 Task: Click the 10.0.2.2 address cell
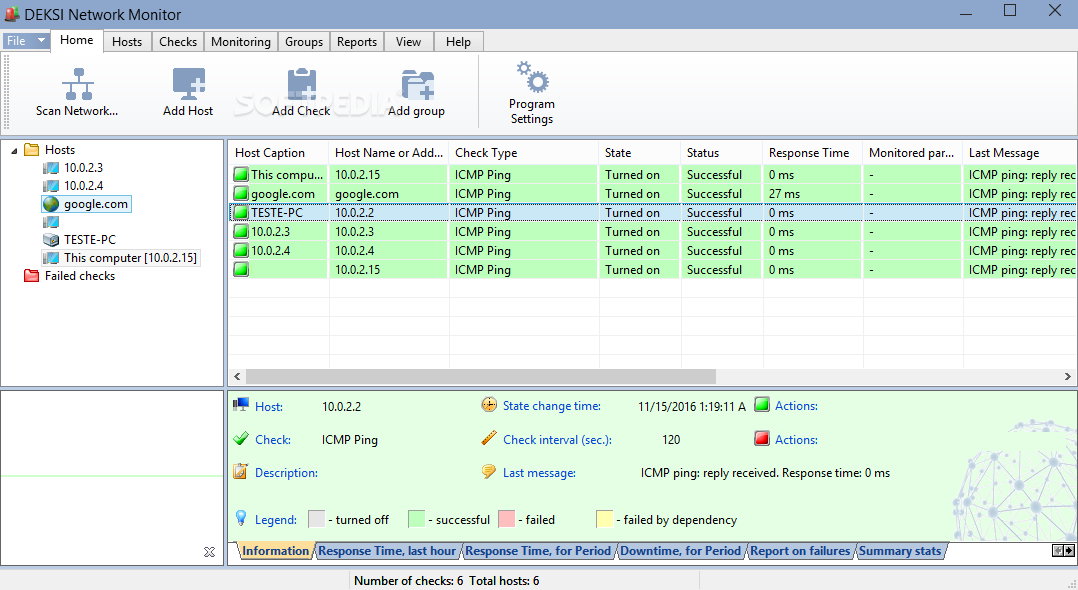click(389, 212)
